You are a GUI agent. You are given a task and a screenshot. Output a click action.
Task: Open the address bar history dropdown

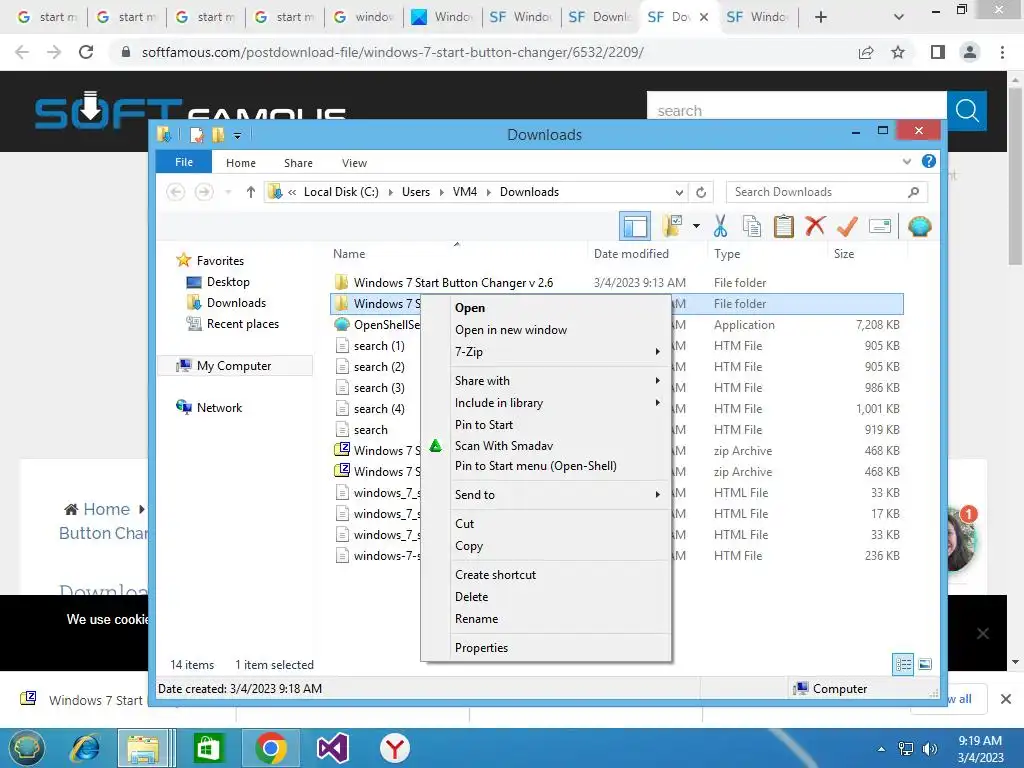[679, 192]
